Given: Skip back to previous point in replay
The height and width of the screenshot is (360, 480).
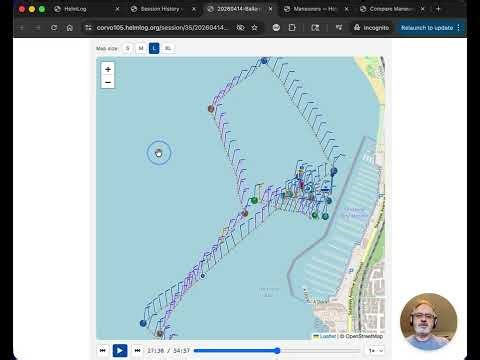Looking at the screenshot, I should [x=103, y=350].
